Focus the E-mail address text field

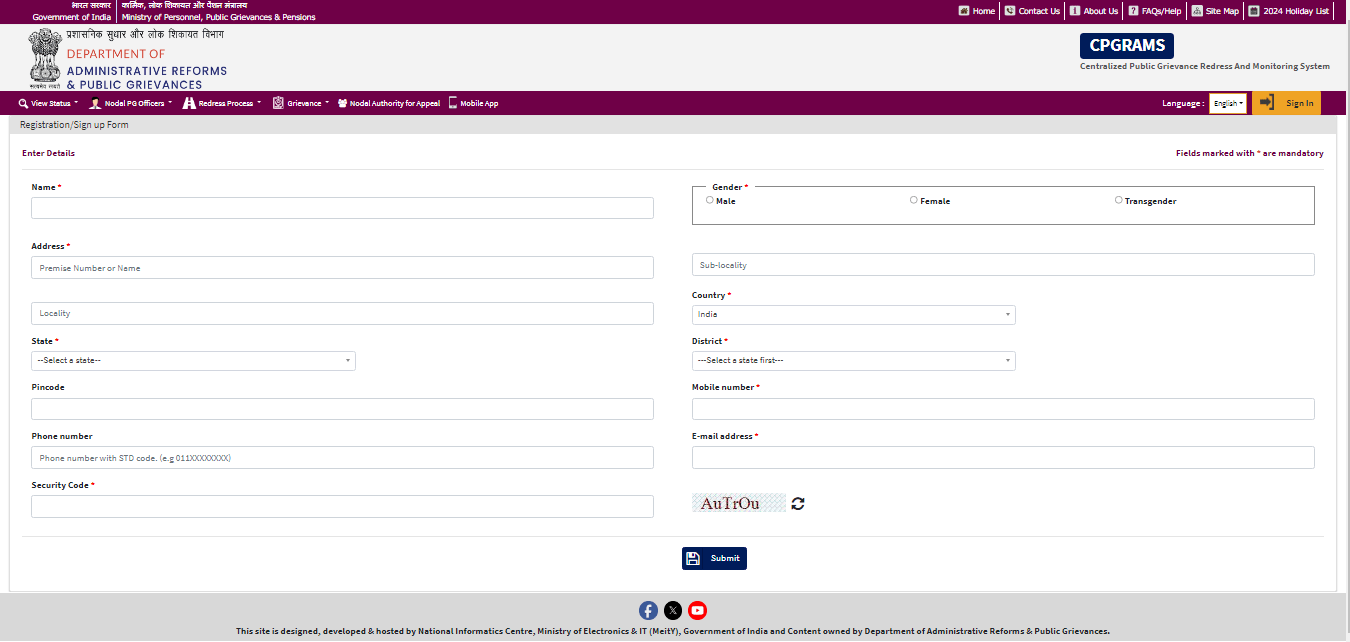coord(1003,457)
